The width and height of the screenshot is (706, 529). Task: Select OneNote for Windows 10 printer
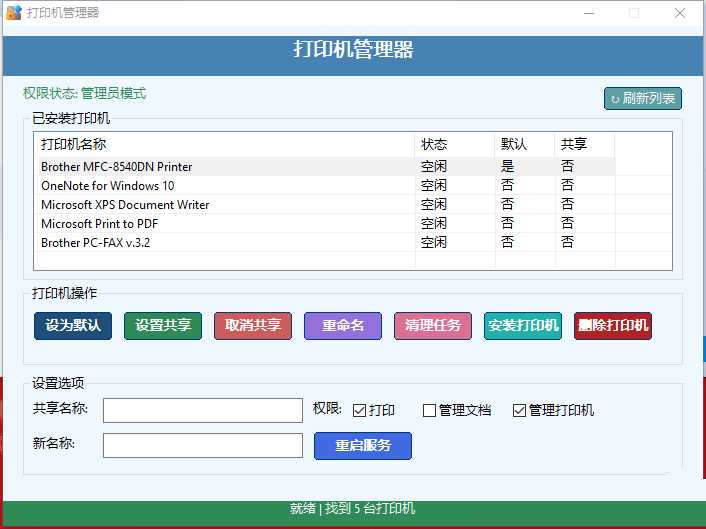(x=108, y=186)
